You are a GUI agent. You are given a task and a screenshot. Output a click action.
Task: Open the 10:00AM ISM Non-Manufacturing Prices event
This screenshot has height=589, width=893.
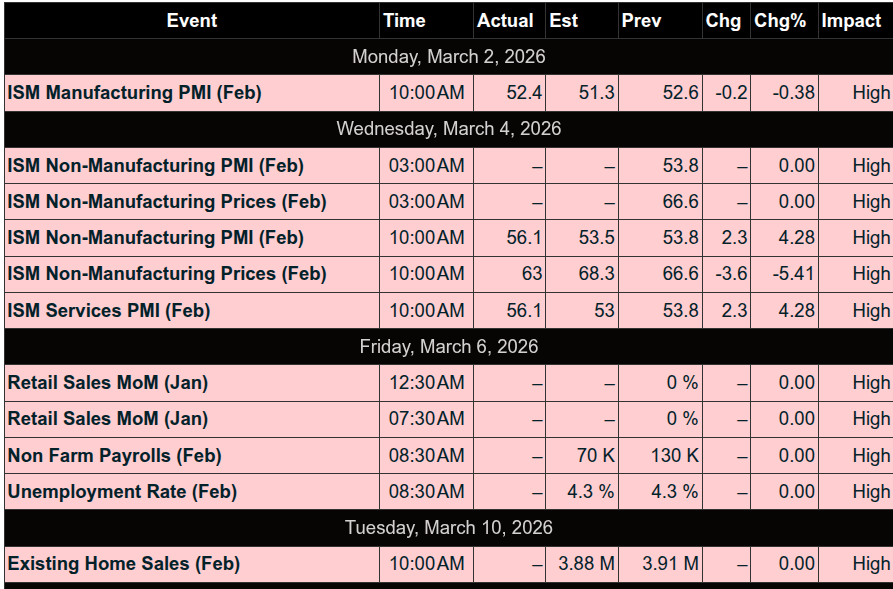pyautogui.click(x=167, y=274)
